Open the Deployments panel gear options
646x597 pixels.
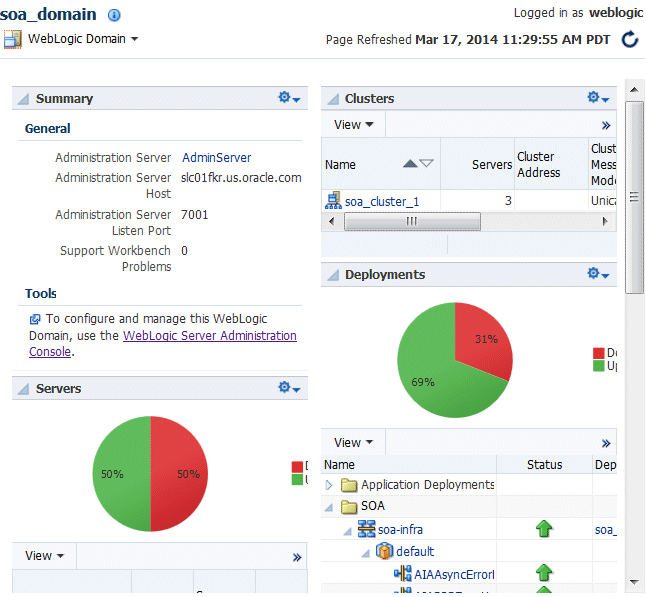(x=598, y=274)
